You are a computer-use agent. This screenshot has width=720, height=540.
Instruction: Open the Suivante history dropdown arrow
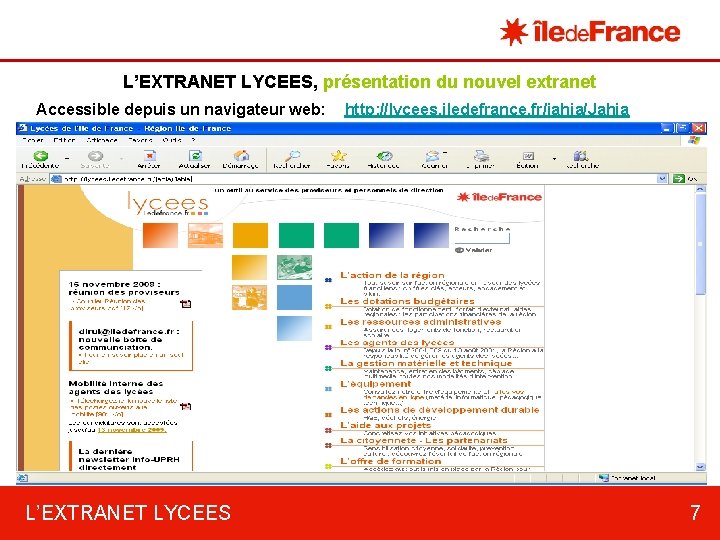click(x=122, y=158)
